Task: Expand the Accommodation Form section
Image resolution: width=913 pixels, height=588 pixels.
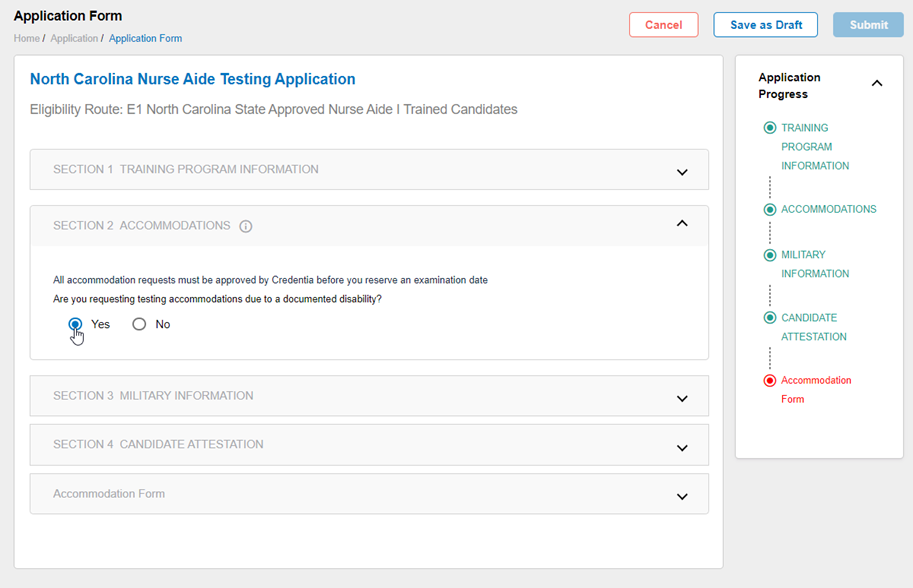Action: 369,494
